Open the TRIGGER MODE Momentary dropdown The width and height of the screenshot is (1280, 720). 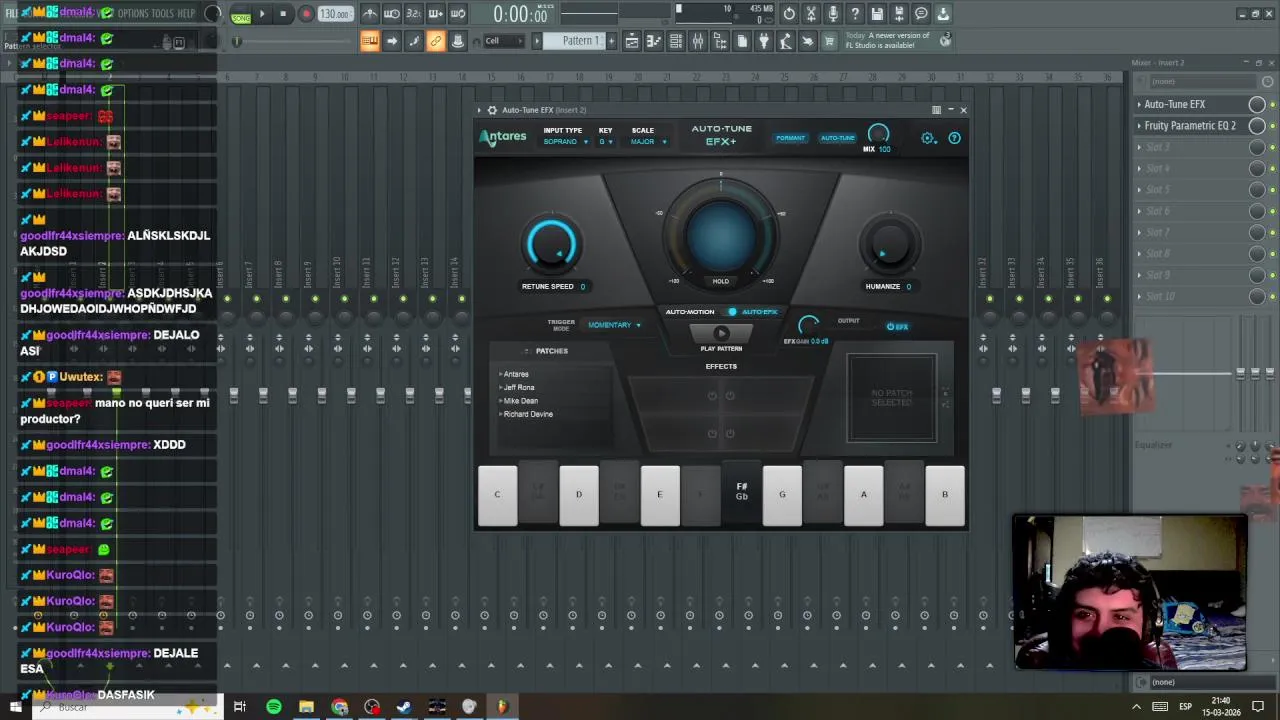coord(614,325)
